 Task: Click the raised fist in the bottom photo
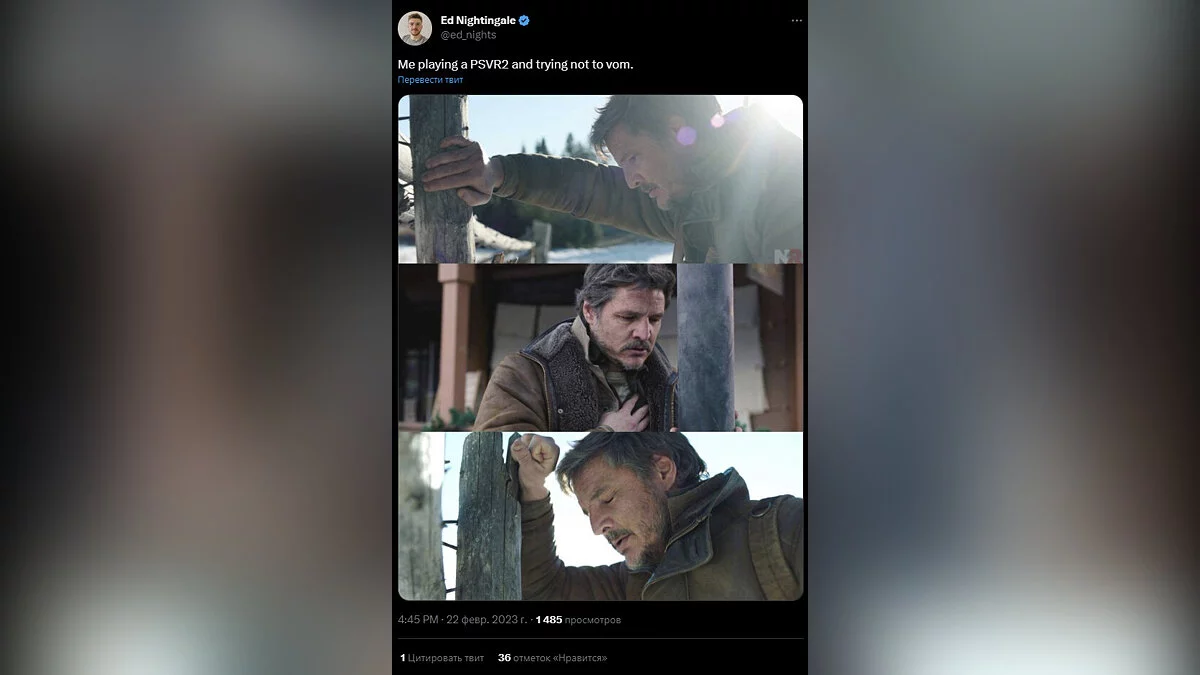pyautogui.click(x=534, y=455)
